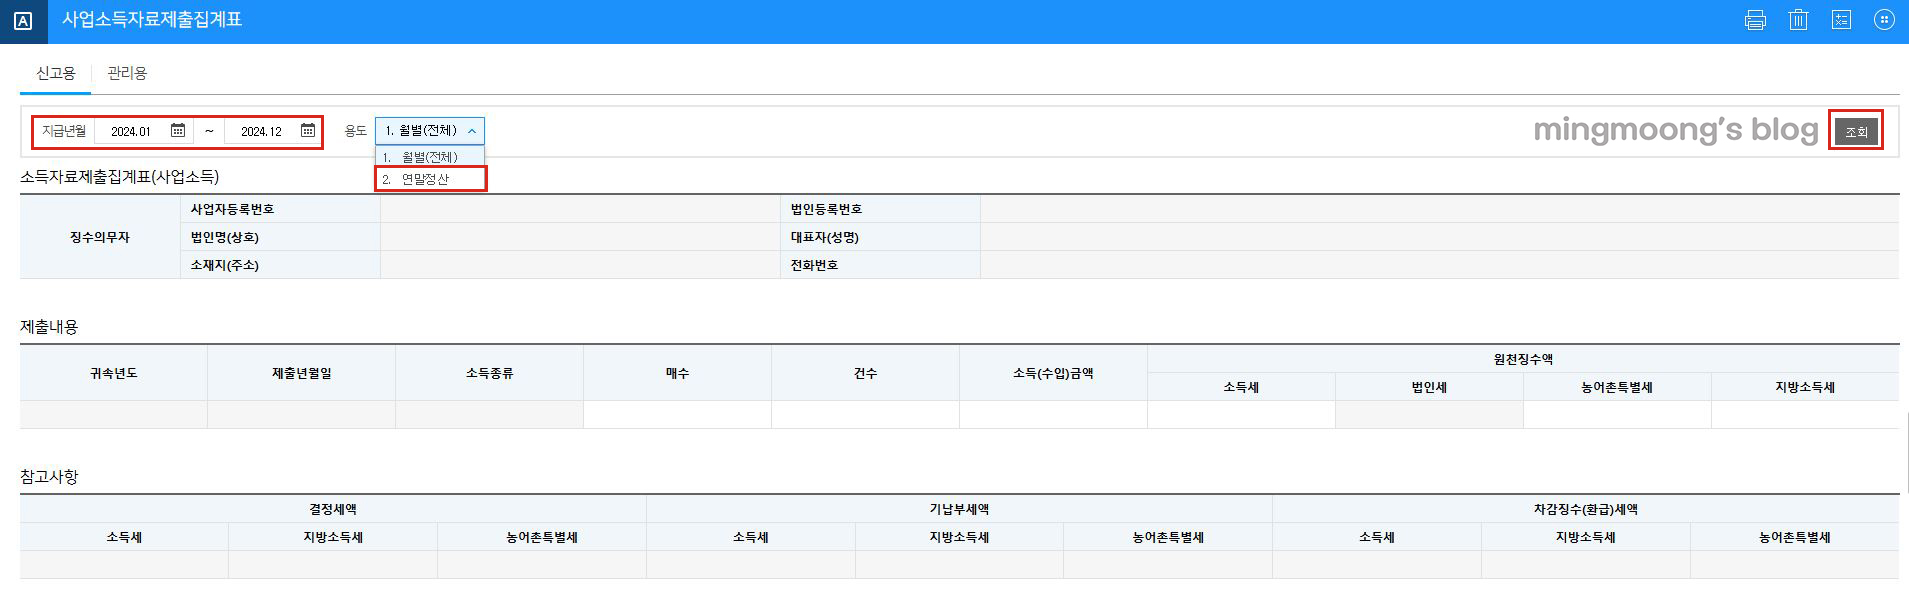Click the 조회 search button
The image size is (1909, 615).
pos(1856,131)
